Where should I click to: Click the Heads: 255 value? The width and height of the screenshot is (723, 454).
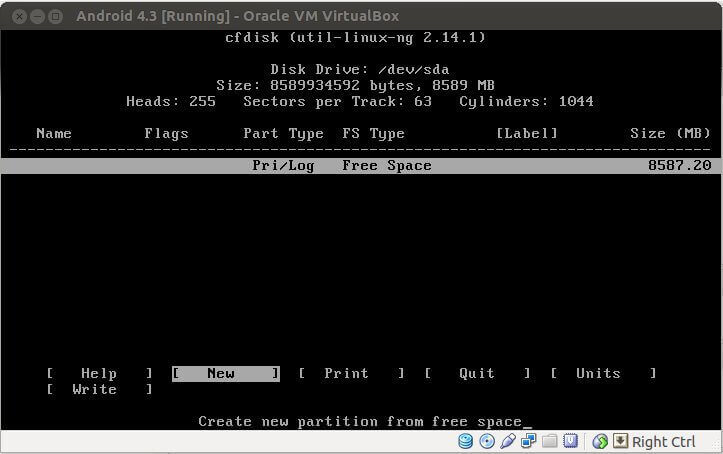click(x=171, y=101)
